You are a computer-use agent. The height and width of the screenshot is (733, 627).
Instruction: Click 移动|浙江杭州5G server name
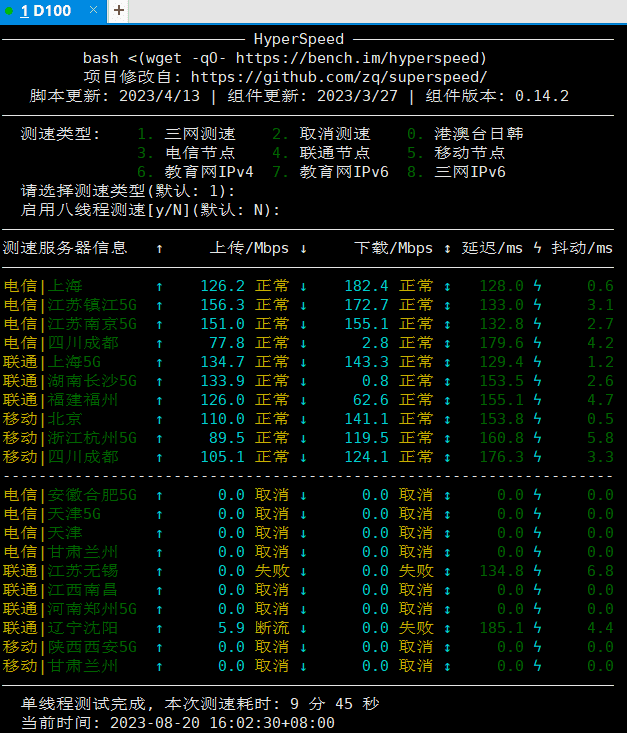70,438
